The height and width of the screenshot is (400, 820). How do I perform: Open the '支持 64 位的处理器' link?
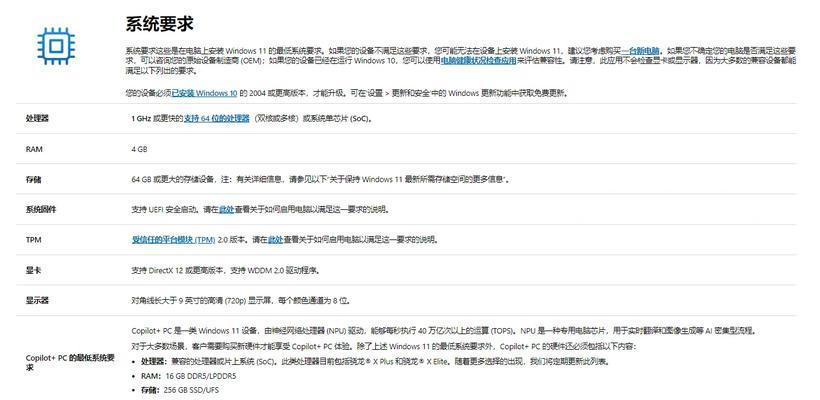pyautogui.click(x=217, y=119)
